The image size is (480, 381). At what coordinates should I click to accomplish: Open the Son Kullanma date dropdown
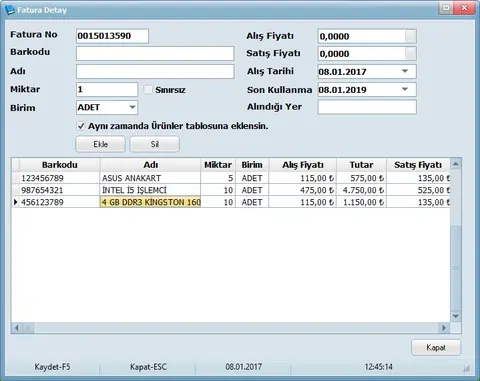(x=405, y=89)
